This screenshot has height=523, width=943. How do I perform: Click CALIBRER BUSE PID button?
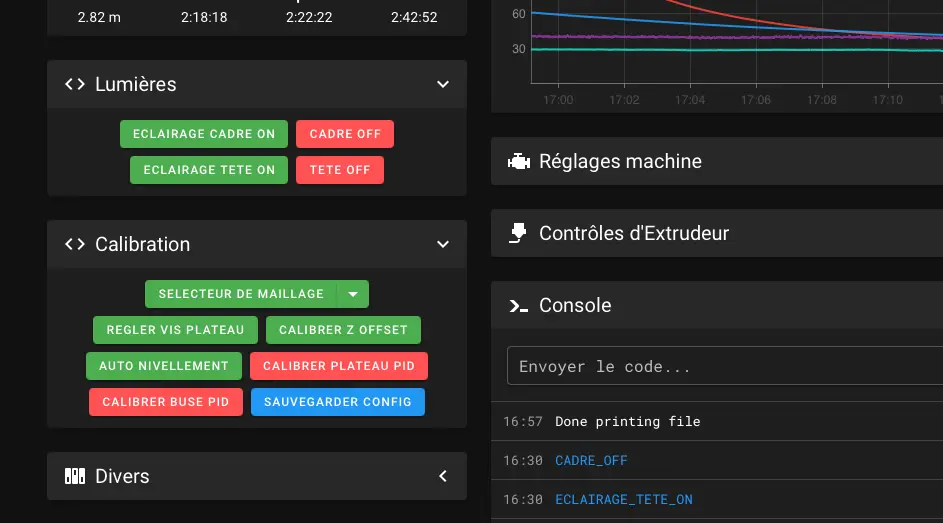tap(166, 402)
